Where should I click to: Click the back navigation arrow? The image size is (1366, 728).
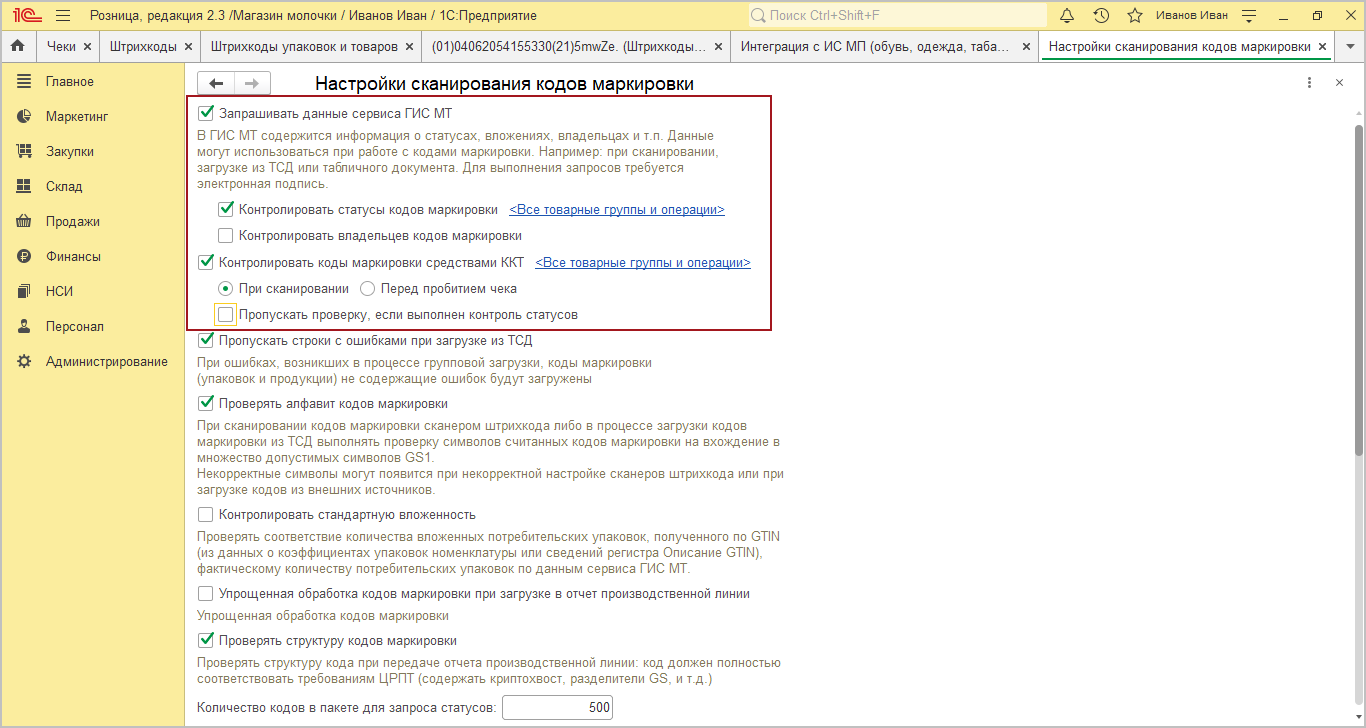click(216, 84)
